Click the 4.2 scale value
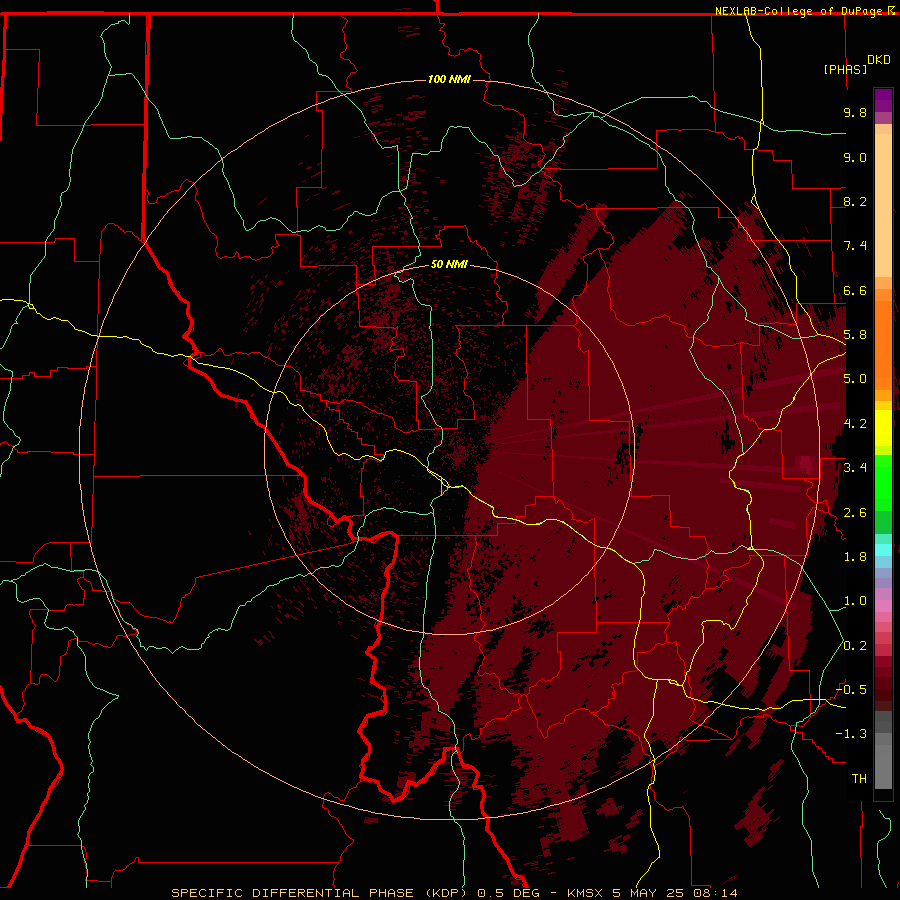The height and width of the screenshot is (900, 900). click(855, 424)
